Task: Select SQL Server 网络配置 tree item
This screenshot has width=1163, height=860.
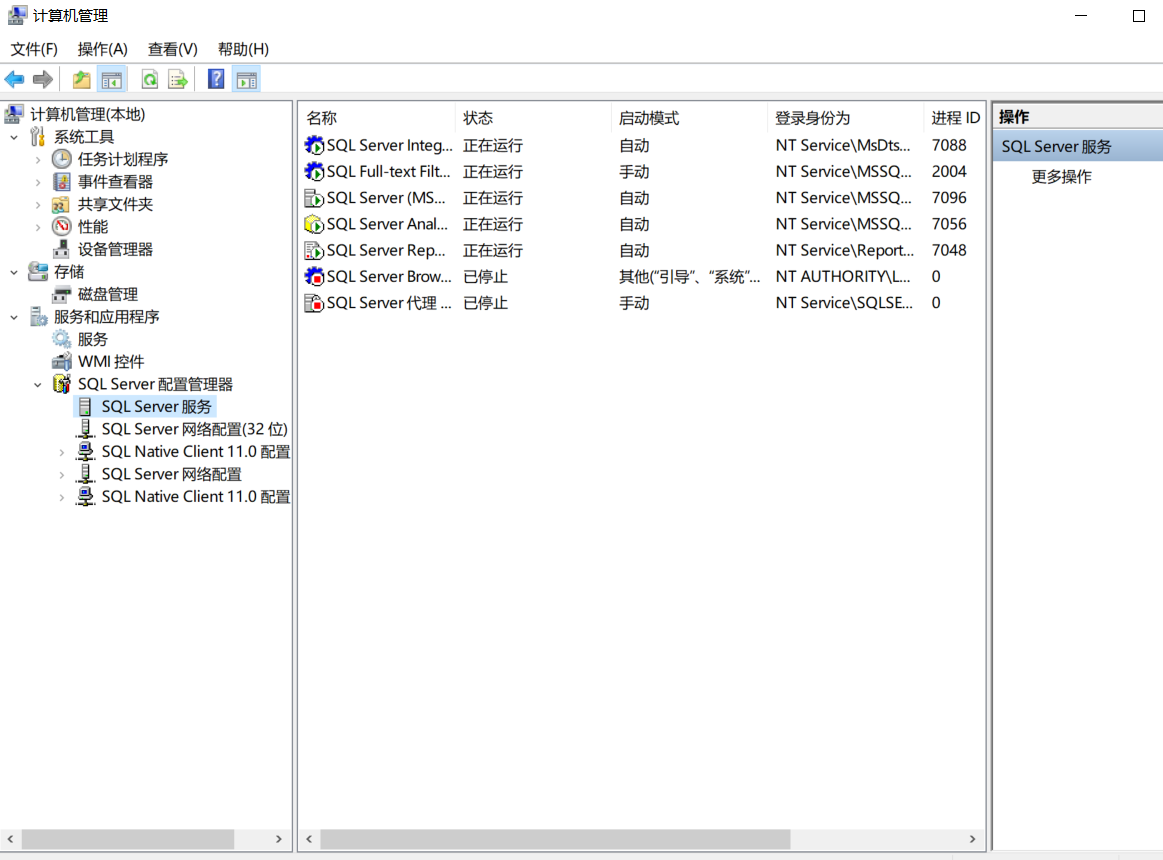Action: click(171, 474)
